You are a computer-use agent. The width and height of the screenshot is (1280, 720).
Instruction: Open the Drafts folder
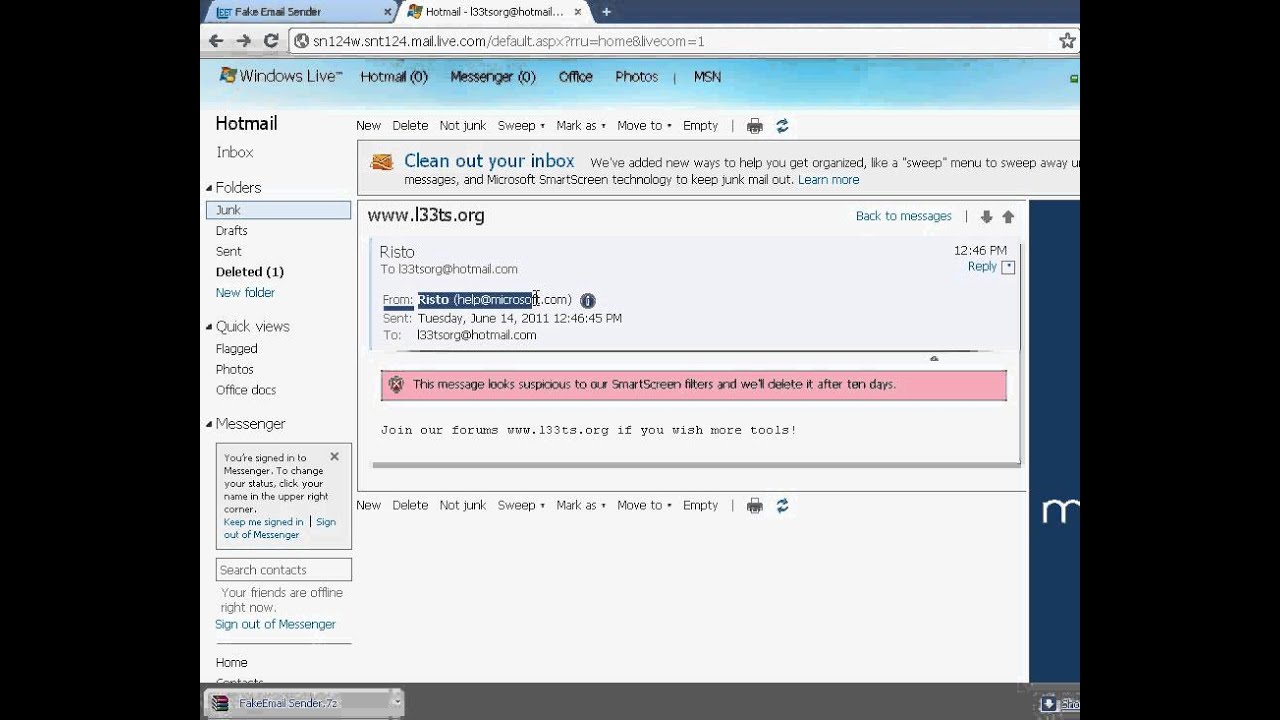tap(231, 231)
